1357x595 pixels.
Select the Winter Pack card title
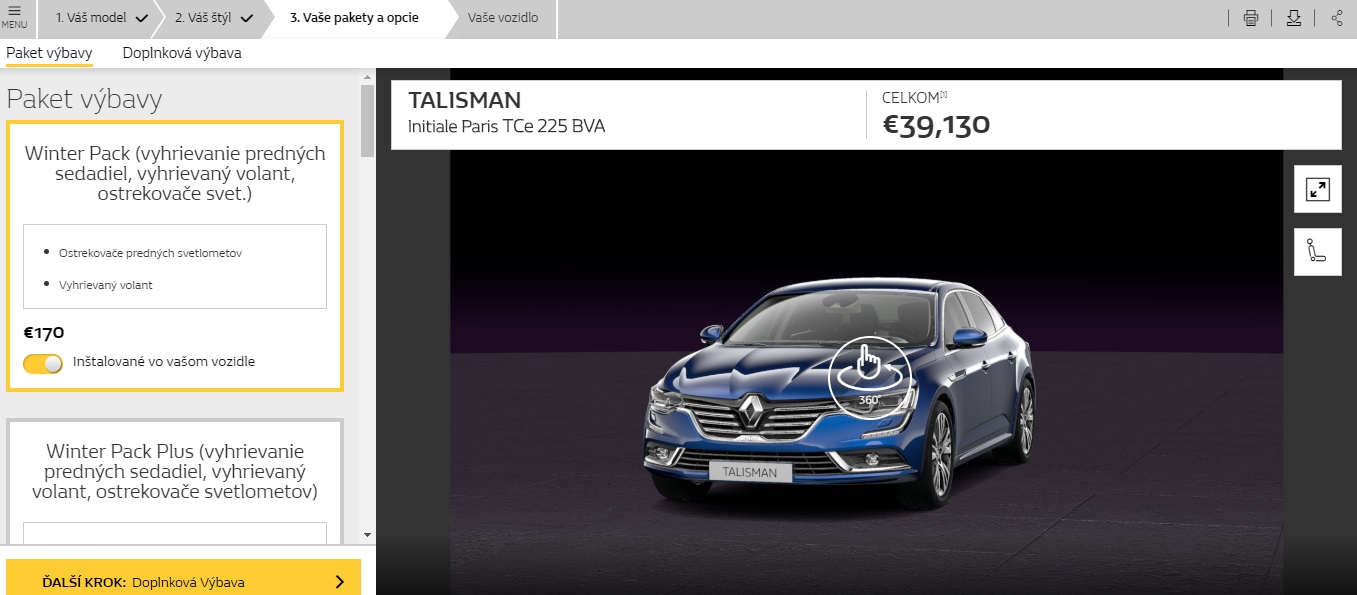(x=175, y=174)
